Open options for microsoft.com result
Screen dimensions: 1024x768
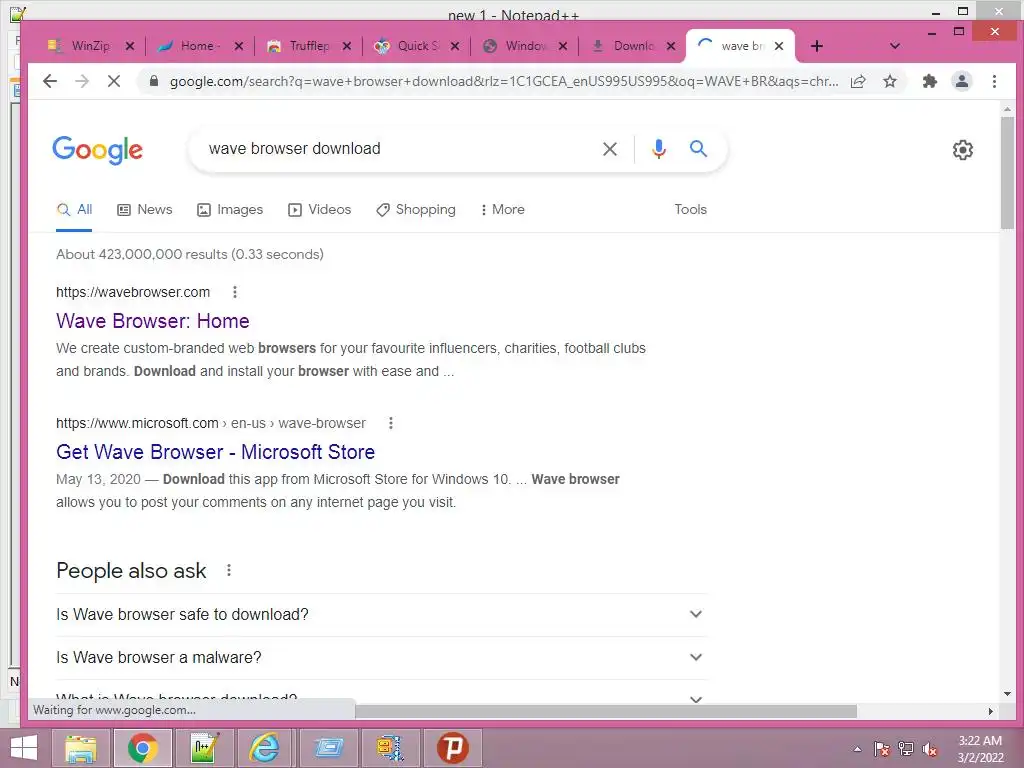391,423
